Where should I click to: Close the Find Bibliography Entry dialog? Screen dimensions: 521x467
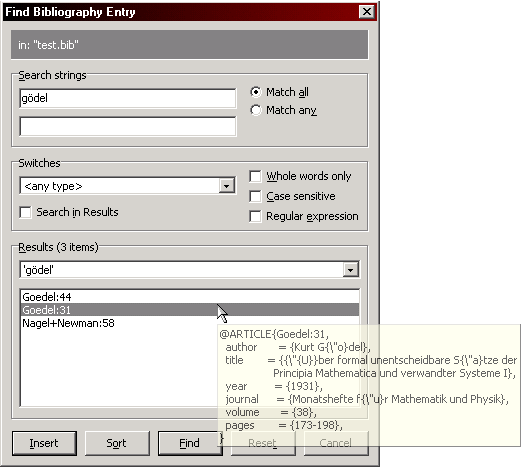tap(367, 12)
